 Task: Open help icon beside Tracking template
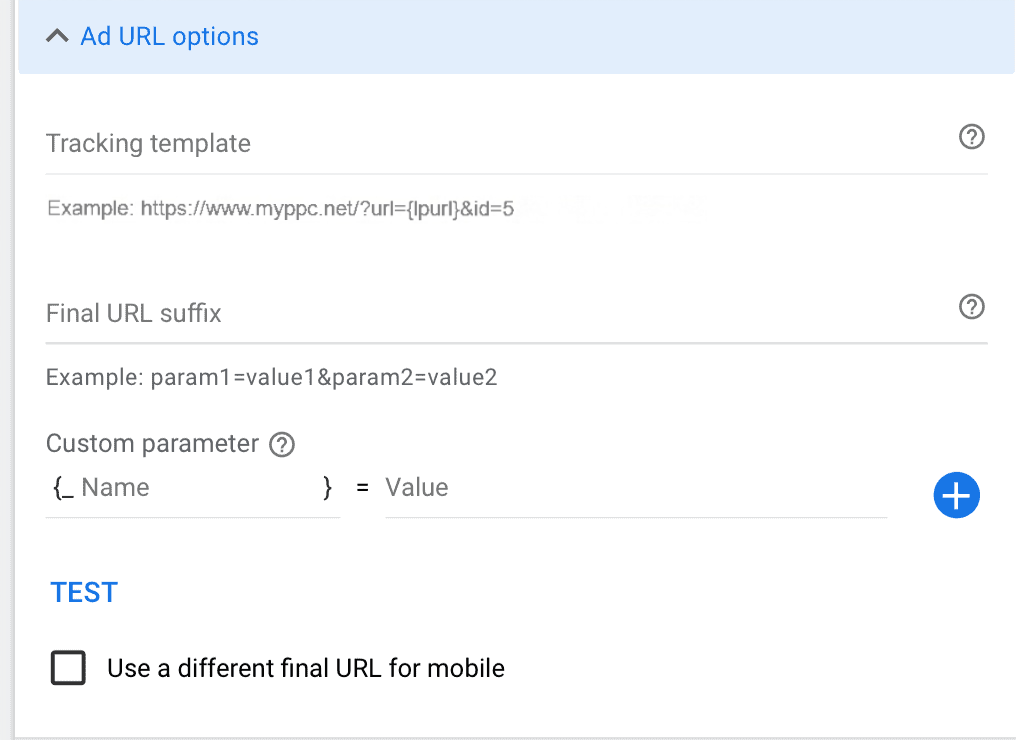971,137
